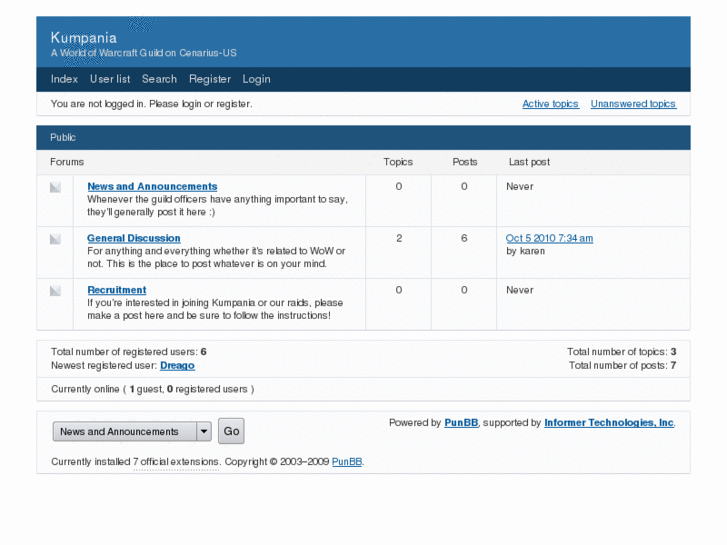Click the News and Announcements forum status icon

pyautogui.click(x=55, y=187)
